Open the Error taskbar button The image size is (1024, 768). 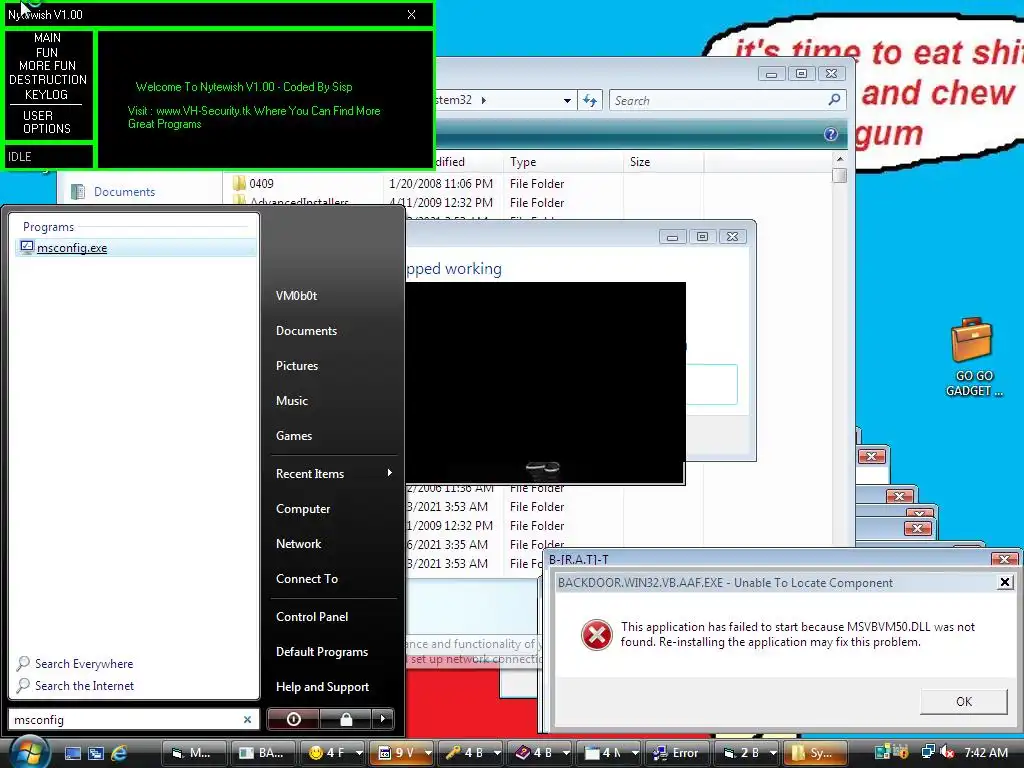[x=676, y=753]
